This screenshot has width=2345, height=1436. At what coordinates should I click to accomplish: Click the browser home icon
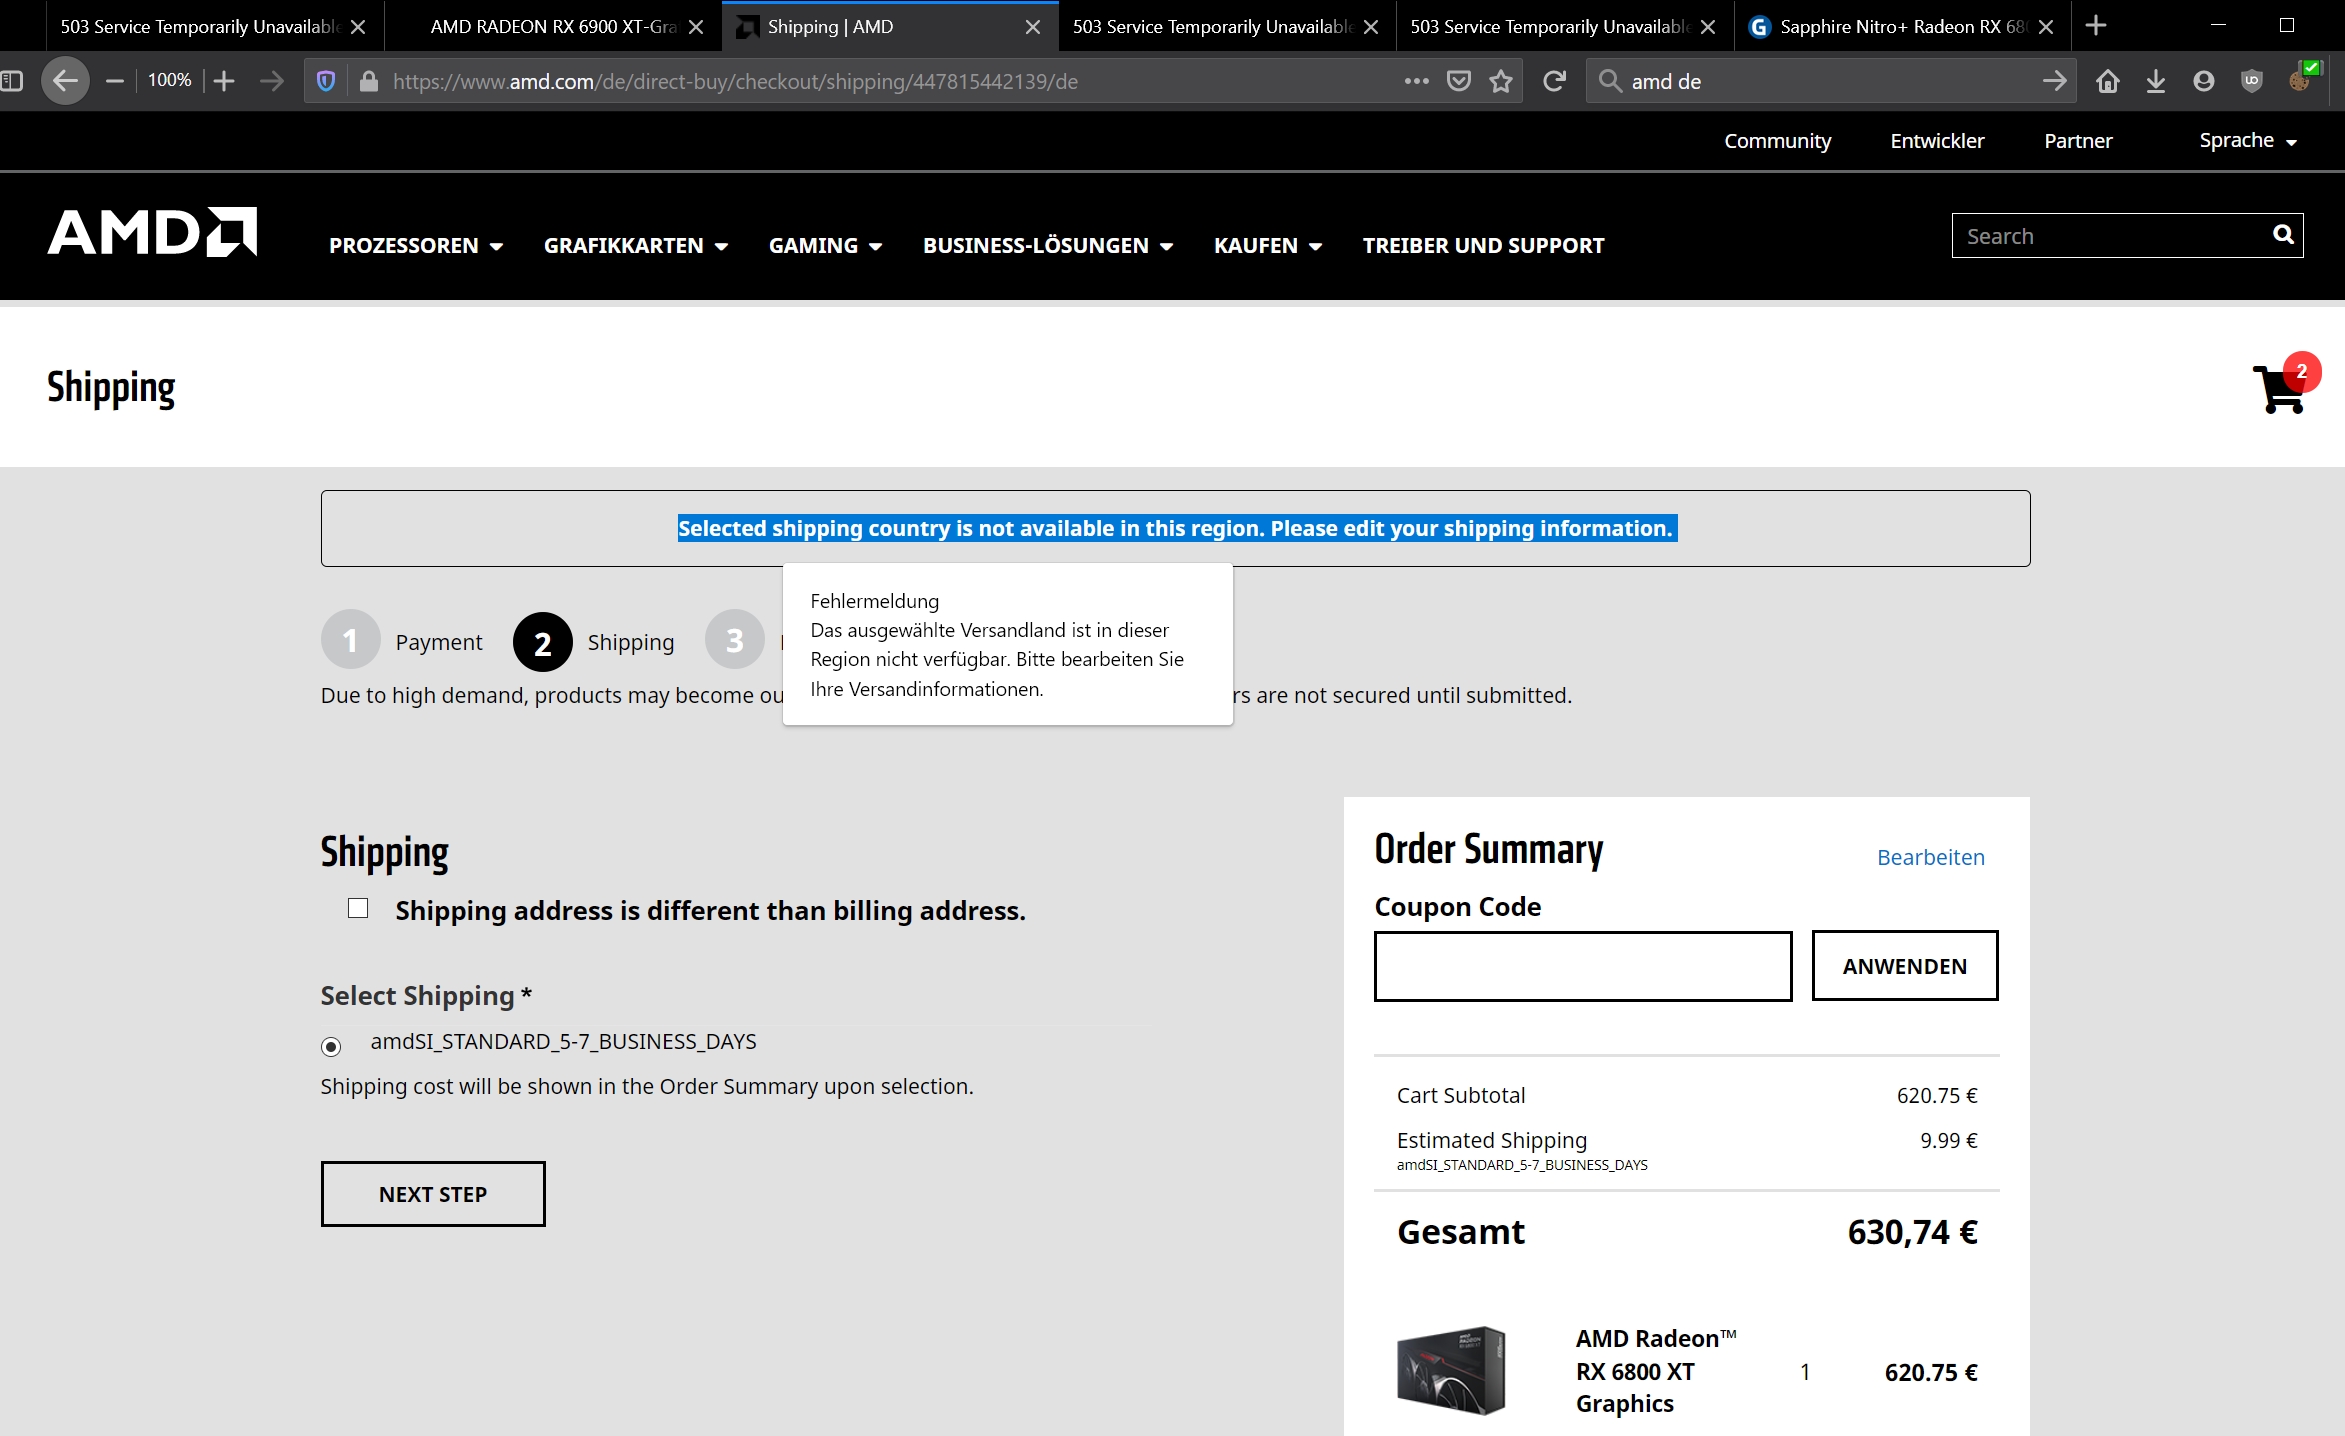tap(2107, 81)
